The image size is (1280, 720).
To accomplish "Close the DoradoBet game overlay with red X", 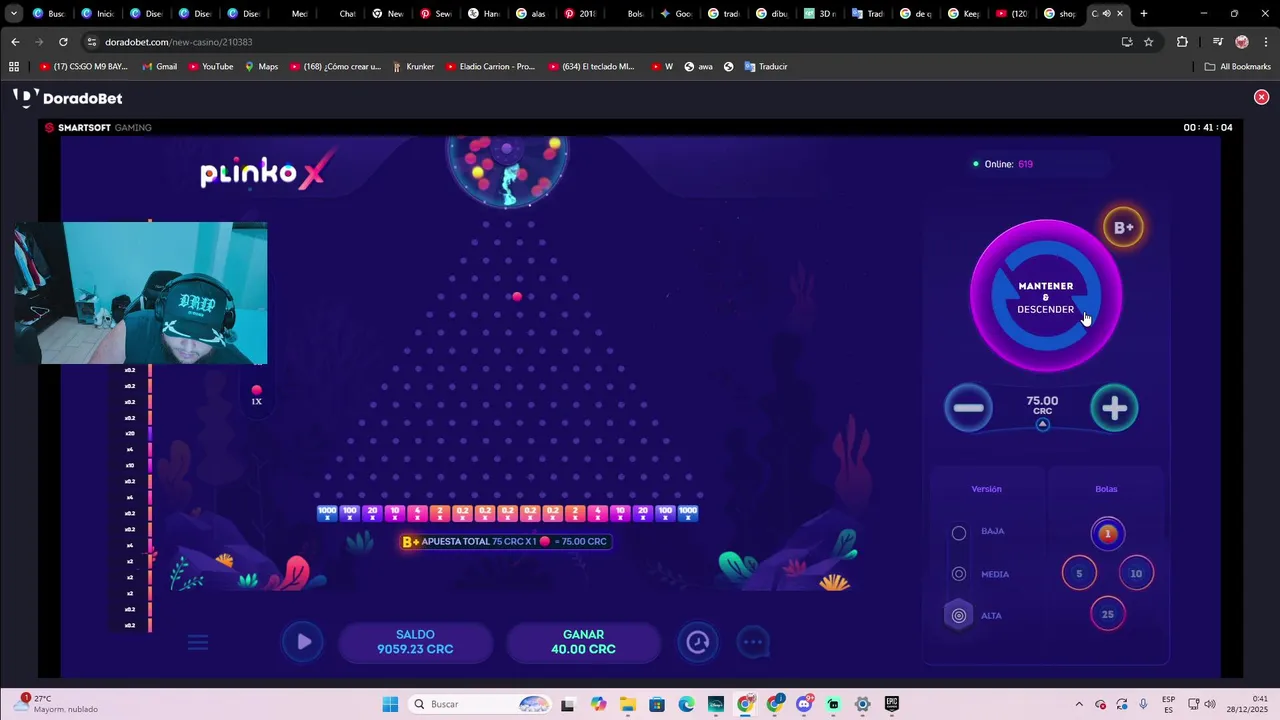I will click(1261, 97).
